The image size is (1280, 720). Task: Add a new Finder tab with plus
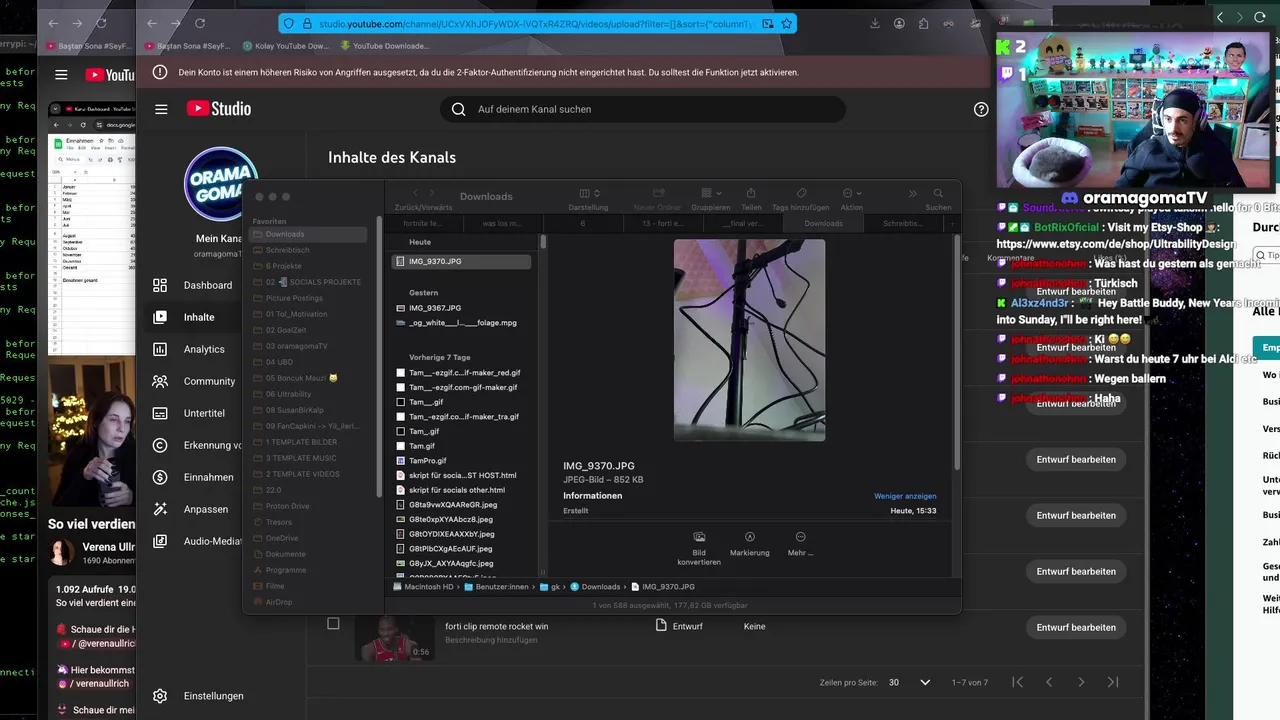[x=951, y=224]
